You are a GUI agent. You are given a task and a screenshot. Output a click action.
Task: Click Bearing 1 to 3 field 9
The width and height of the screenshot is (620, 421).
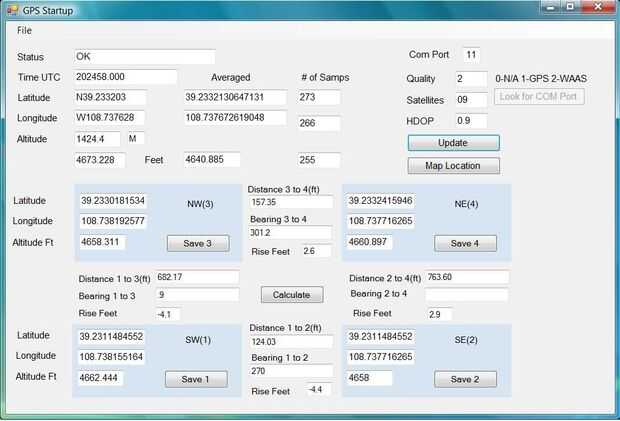point(197,295)
